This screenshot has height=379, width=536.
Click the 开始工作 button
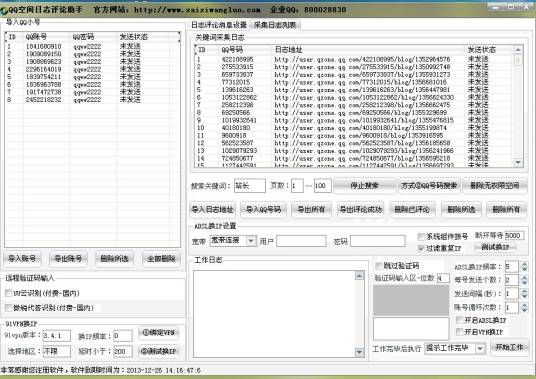click(x=509, y=347)
